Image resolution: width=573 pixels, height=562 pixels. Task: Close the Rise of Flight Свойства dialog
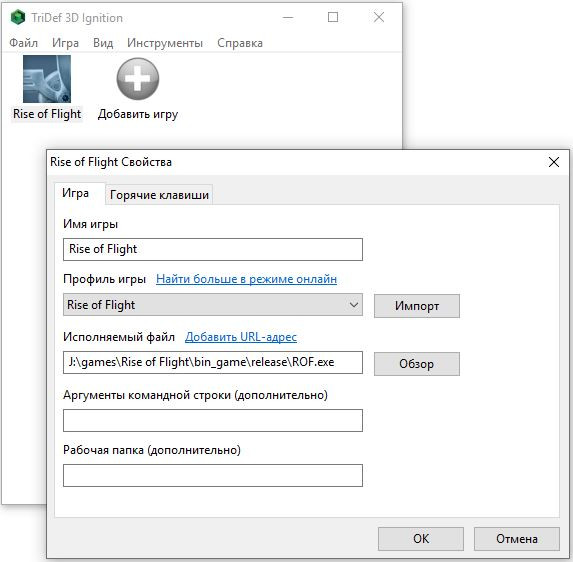[554, 162]
